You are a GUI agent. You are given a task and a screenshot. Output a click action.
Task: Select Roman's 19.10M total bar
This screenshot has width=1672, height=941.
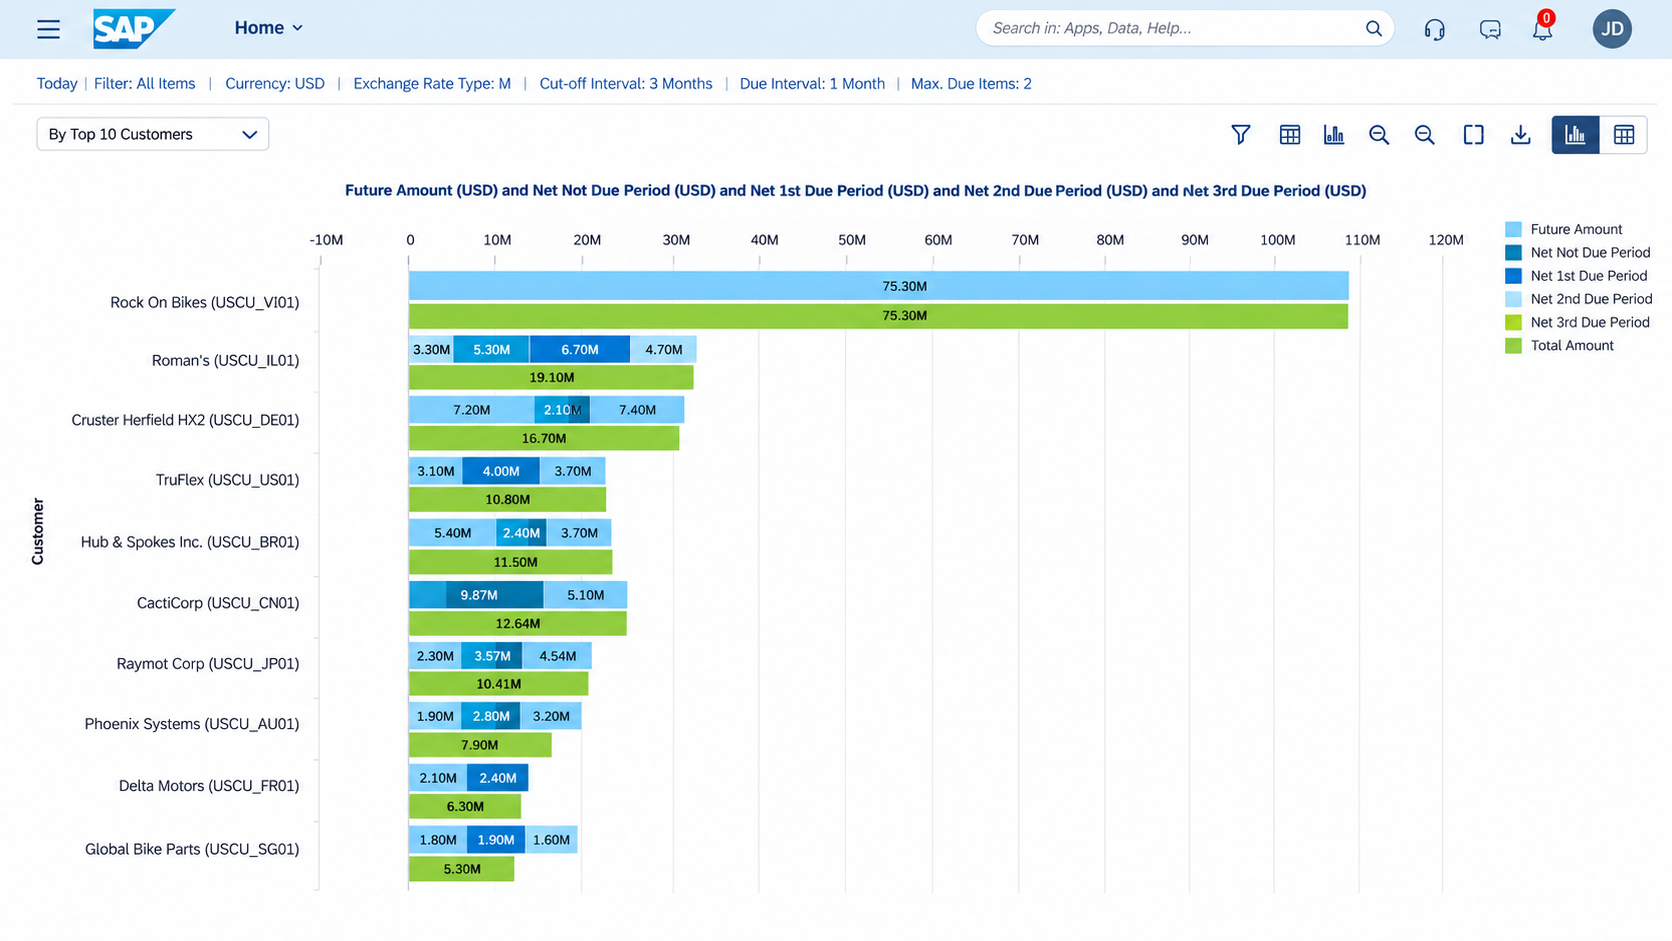pyautogui.click(x=551, y=378)
